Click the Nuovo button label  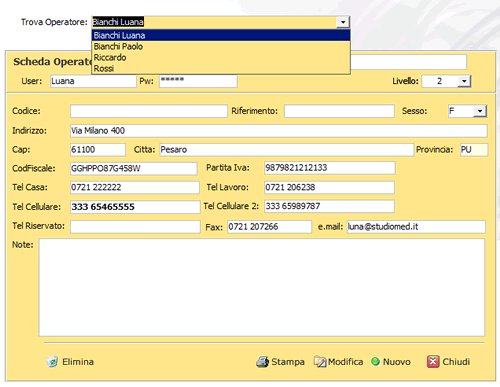click(397, 362)
